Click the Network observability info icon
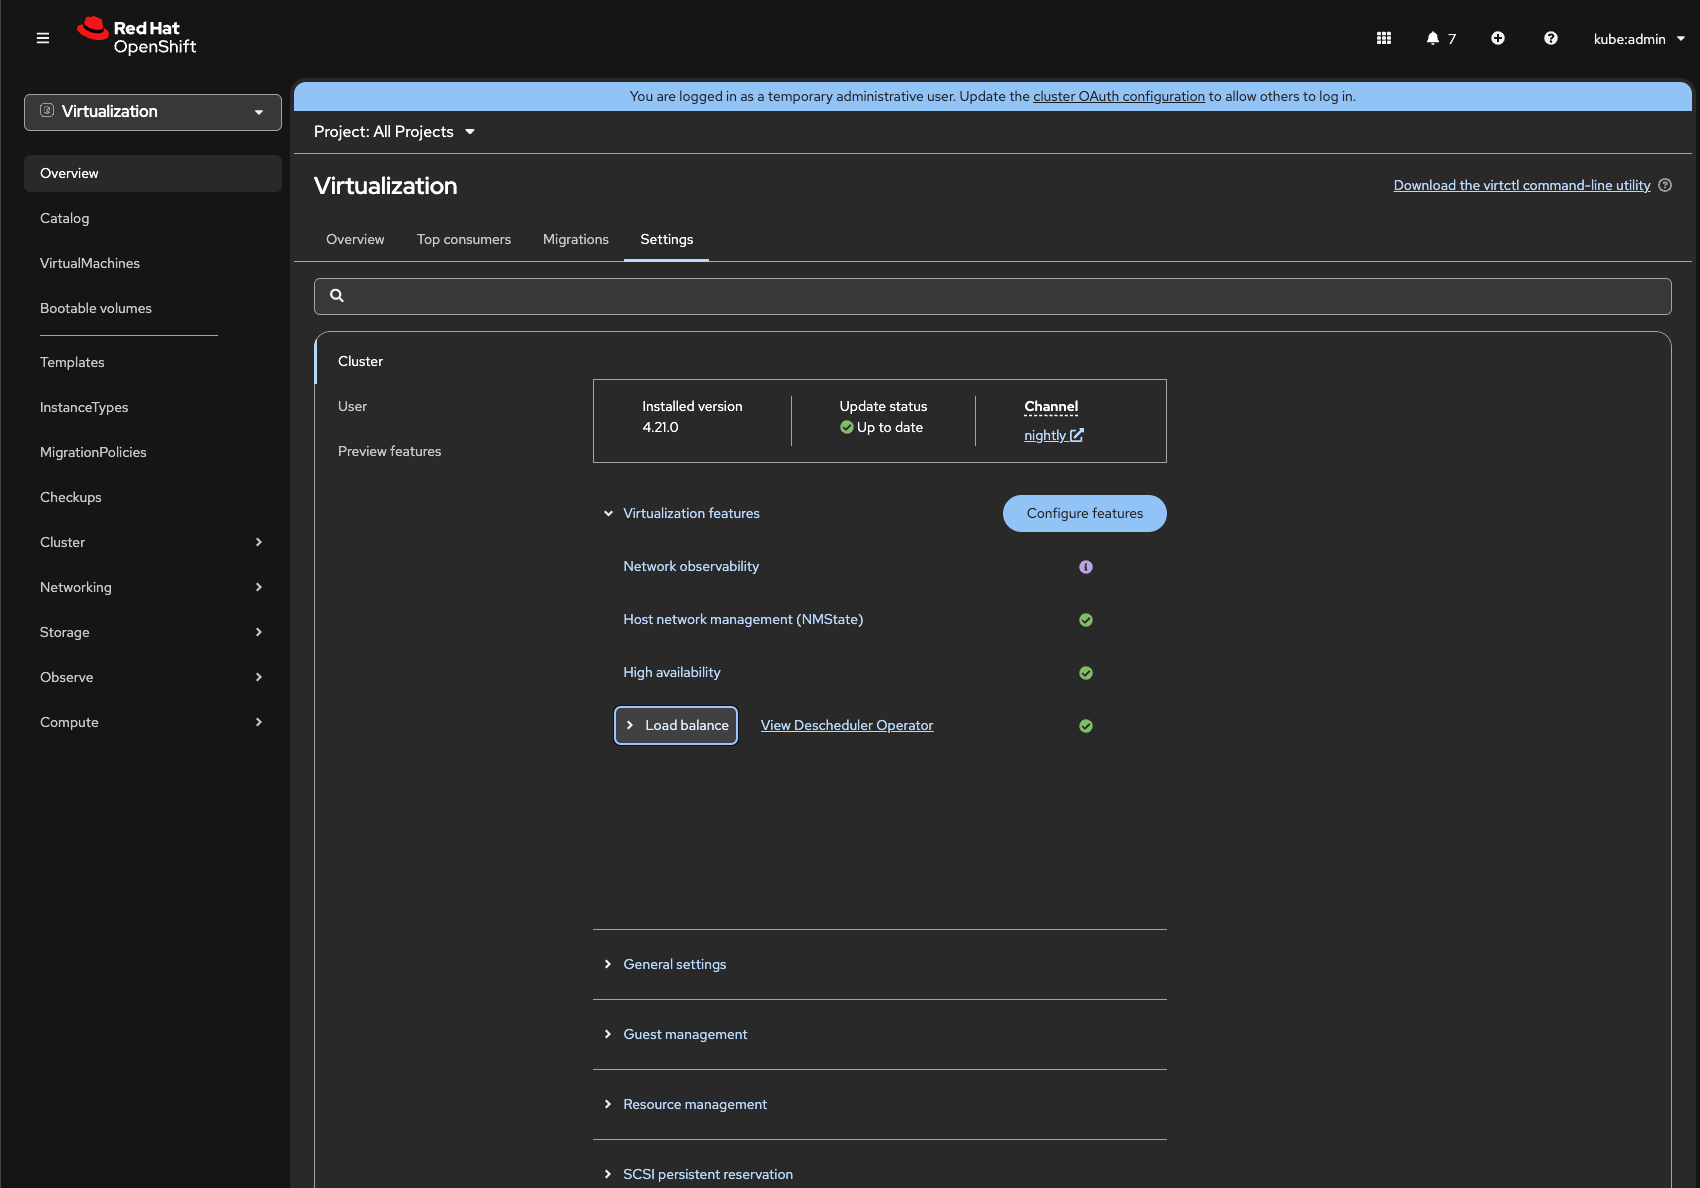The width and height of the screenshot is (1700, 1188). (1086, 567)
